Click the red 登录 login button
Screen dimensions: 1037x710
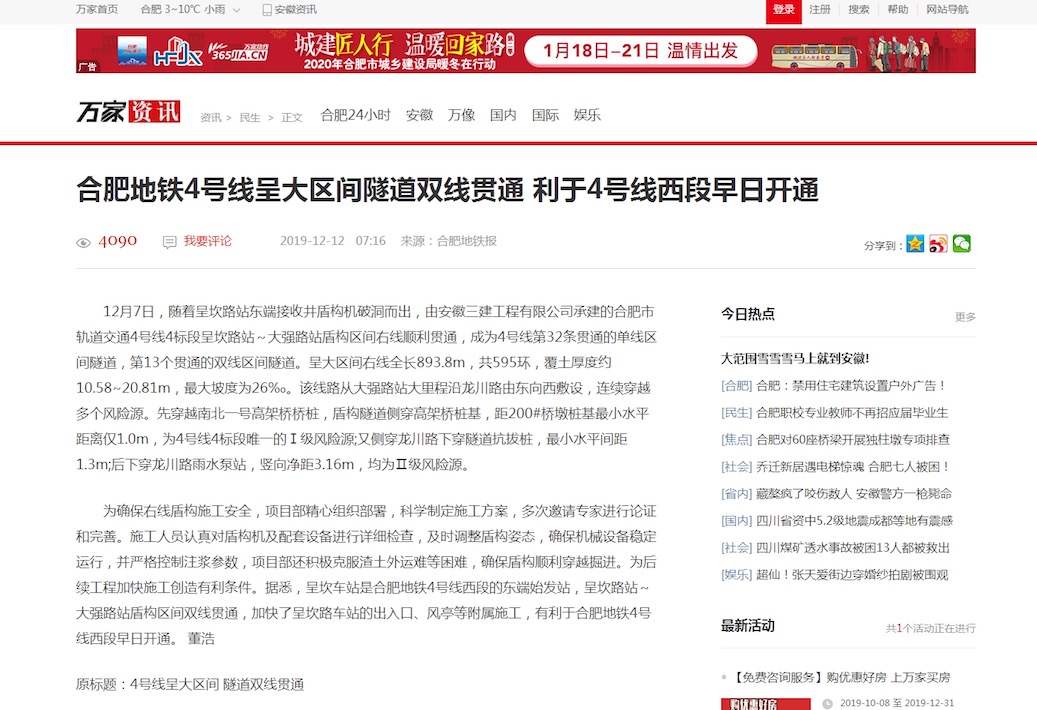tap(783, 9)
